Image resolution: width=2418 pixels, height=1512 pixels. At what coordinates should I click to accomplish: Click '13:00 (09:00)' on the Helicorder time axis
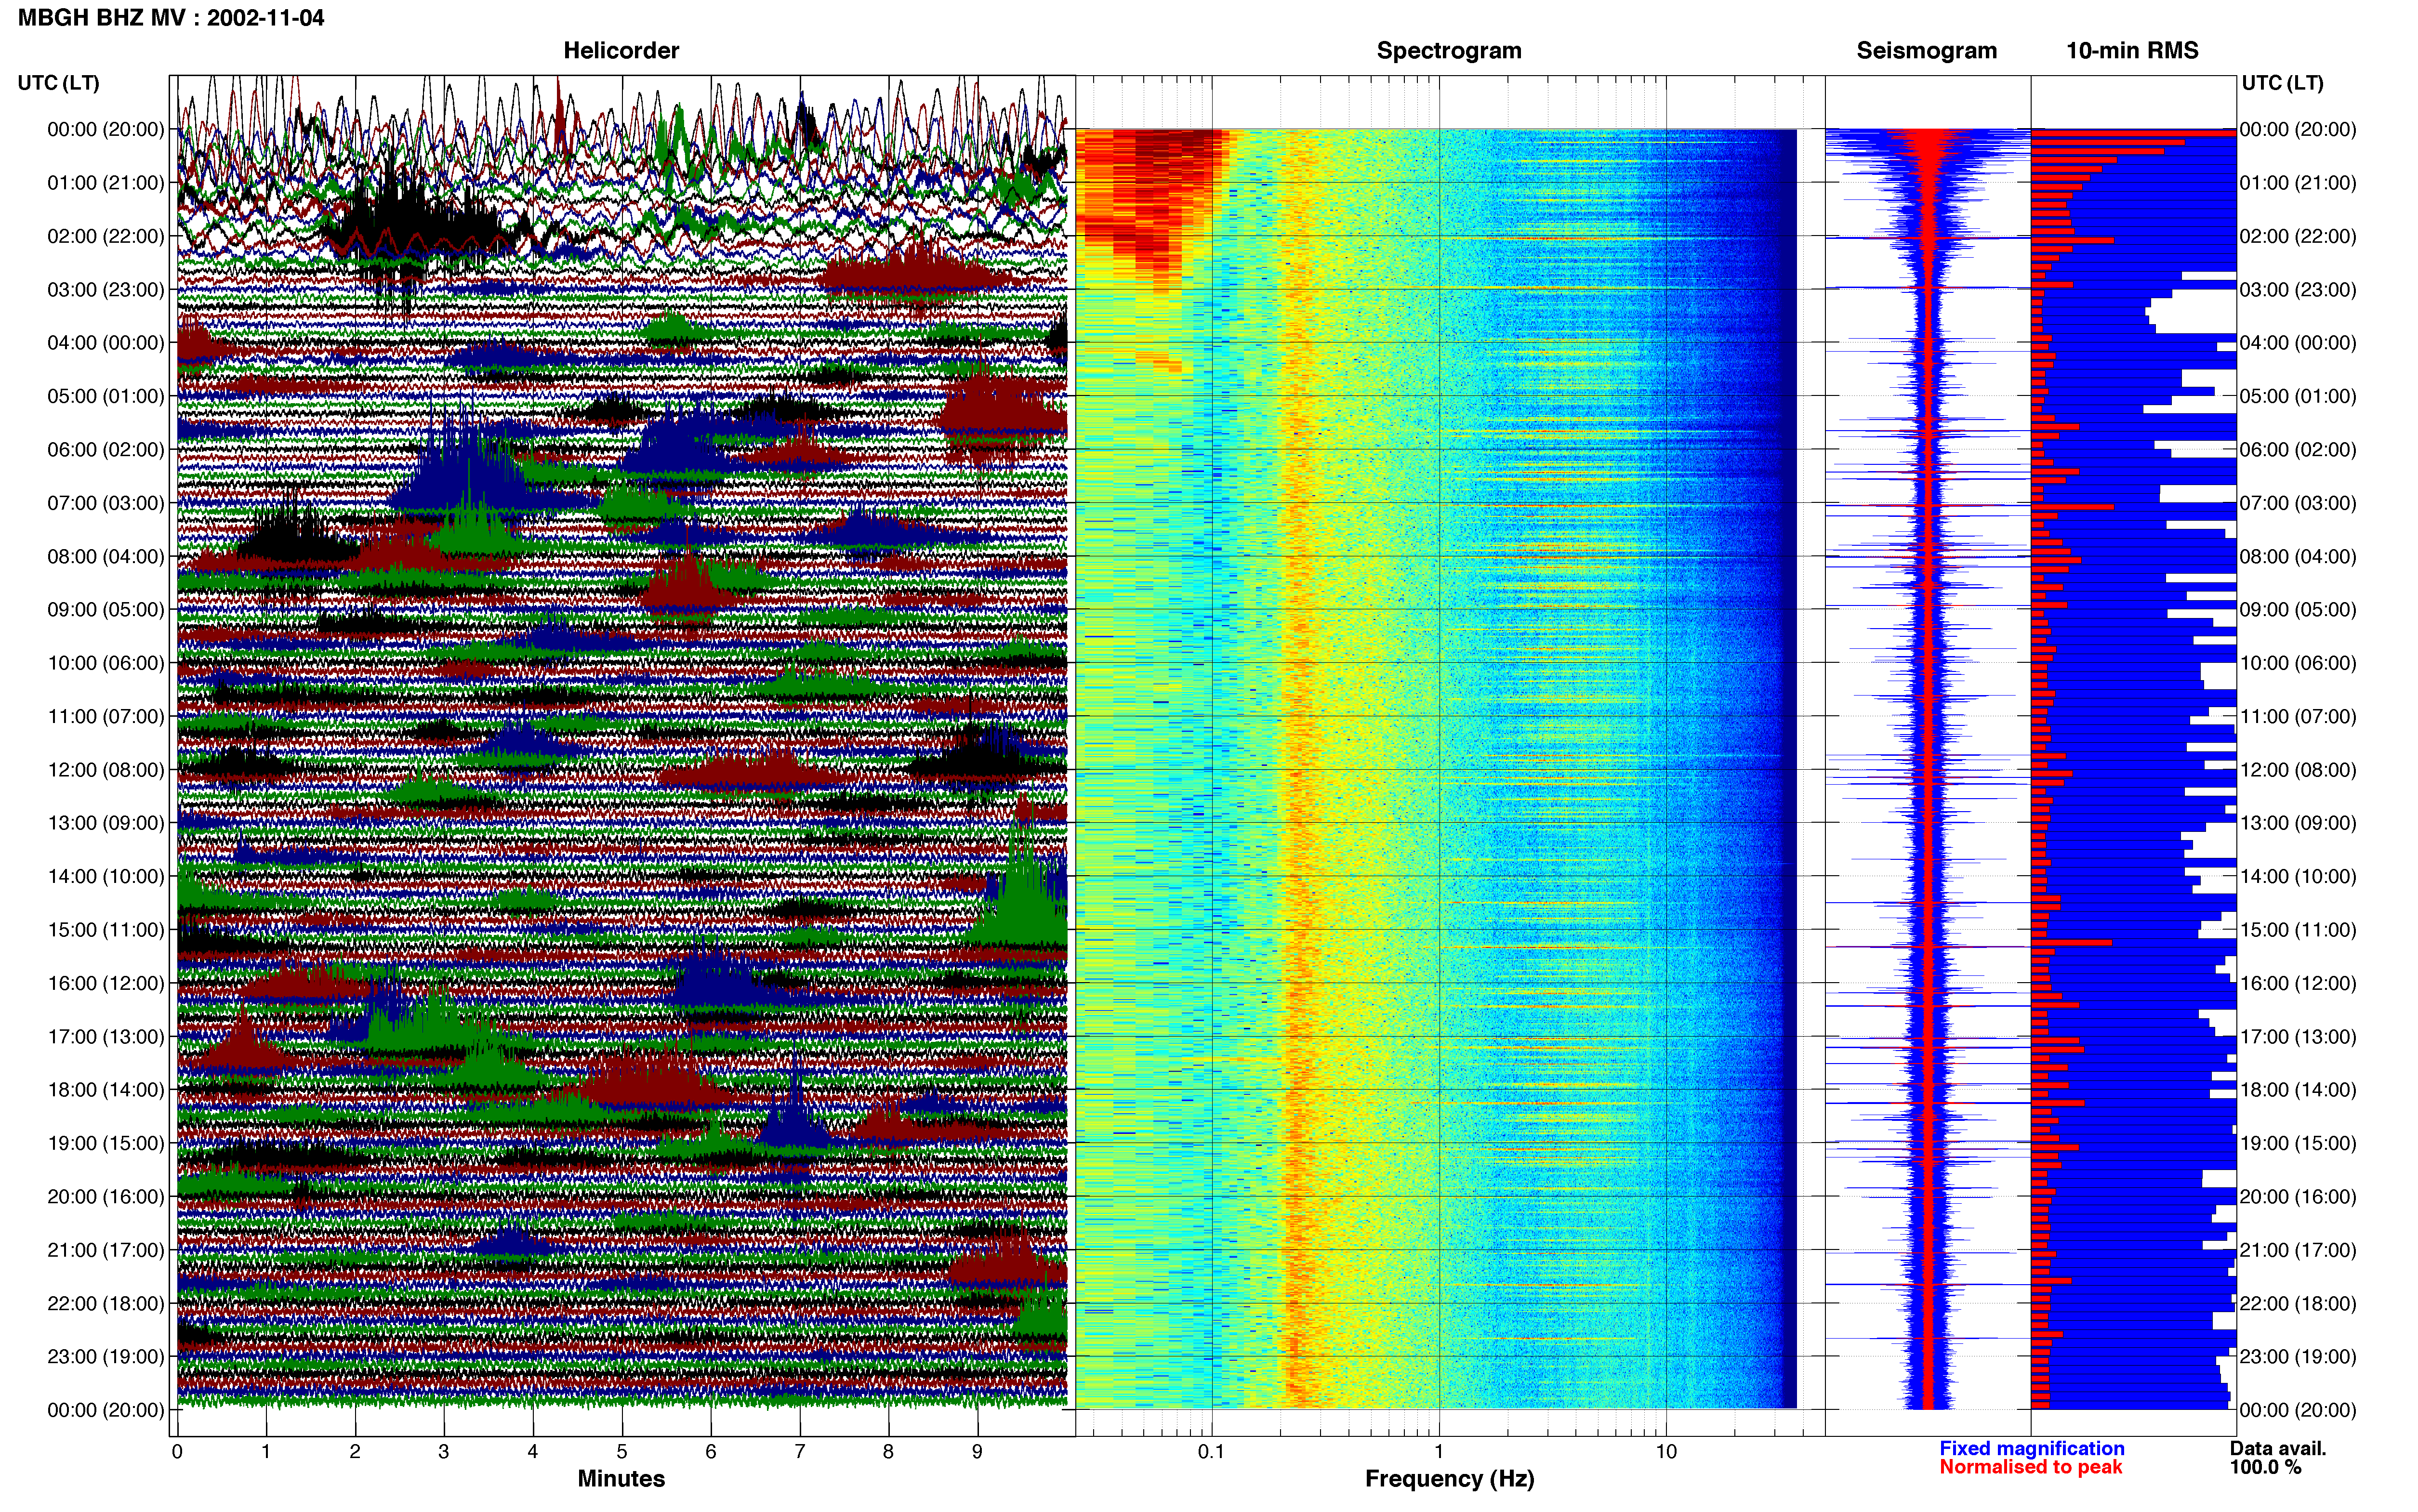(x=106, y=823)
